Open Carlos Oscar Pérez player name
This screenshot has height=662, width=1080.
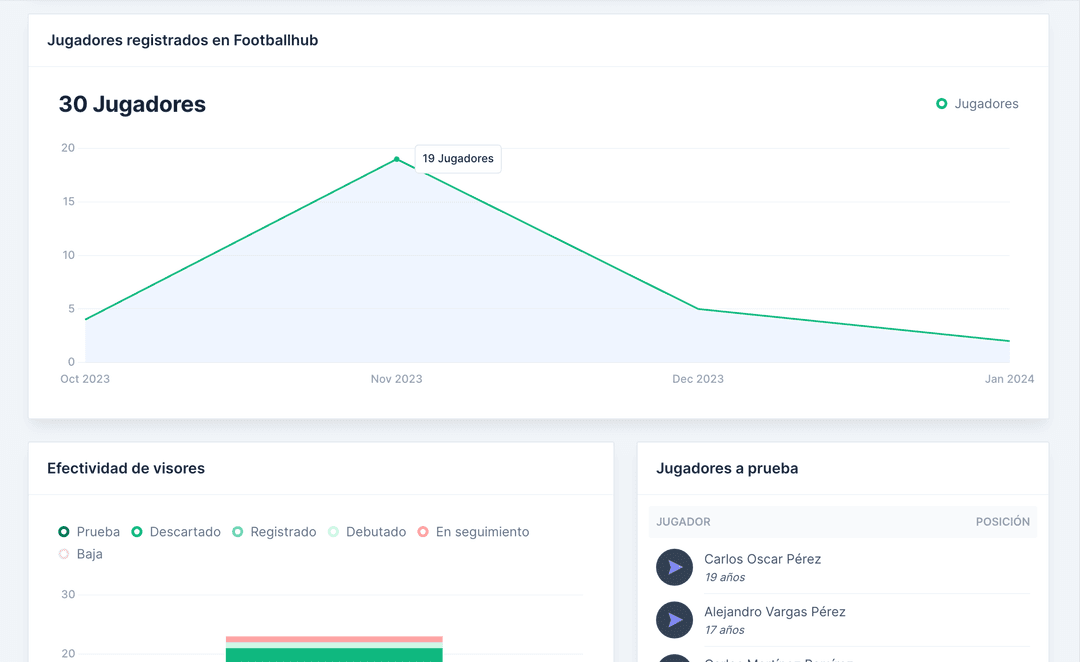coord(762,559)
